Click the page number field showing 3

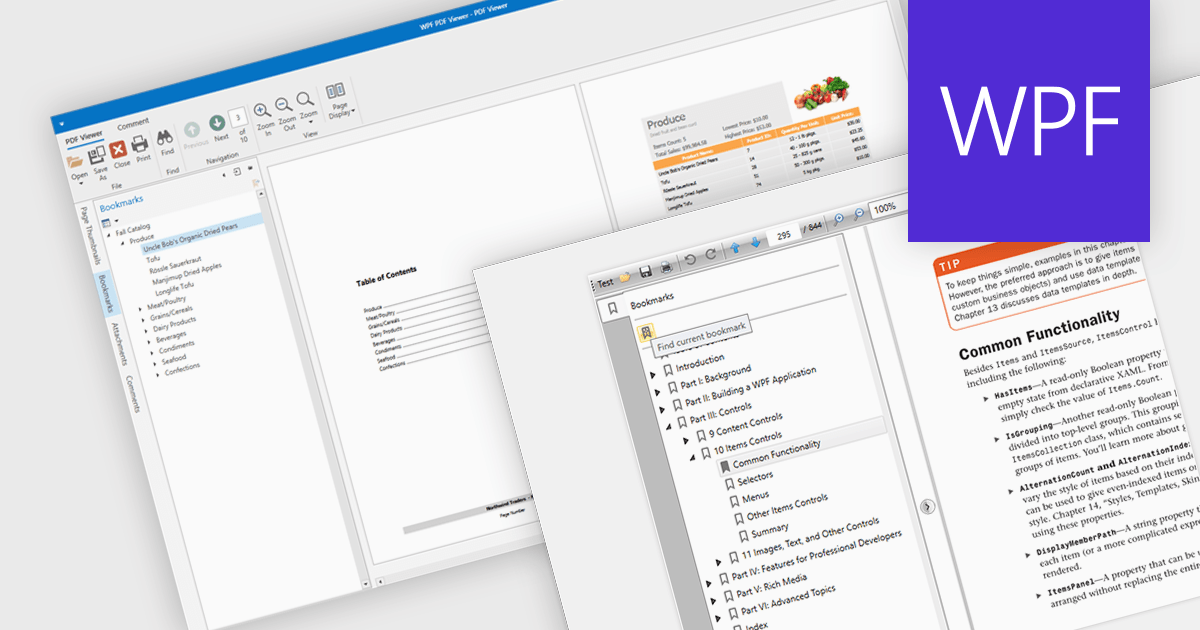(237, 118)
